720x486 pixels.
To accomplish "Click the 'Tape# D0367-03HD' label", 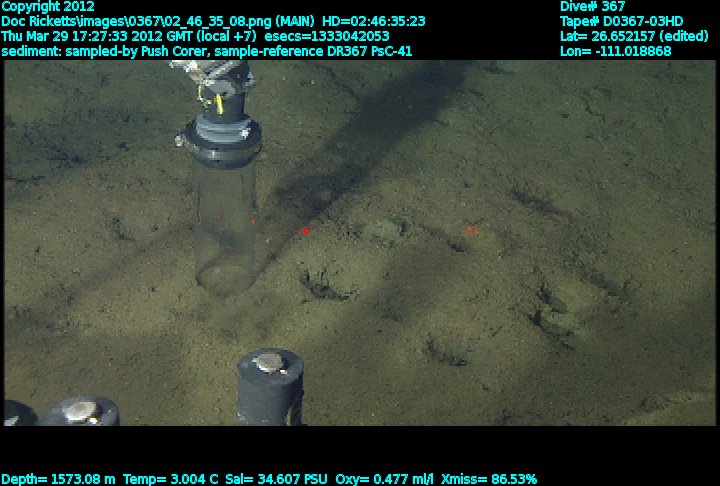I will click(621, 21).
